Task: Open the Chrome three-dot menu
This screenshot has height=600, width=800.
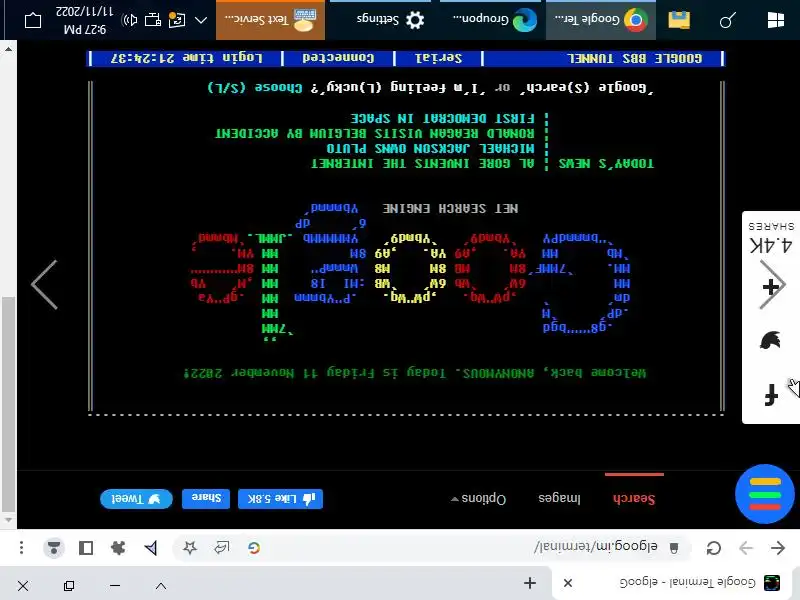Action: click(21, 548)
